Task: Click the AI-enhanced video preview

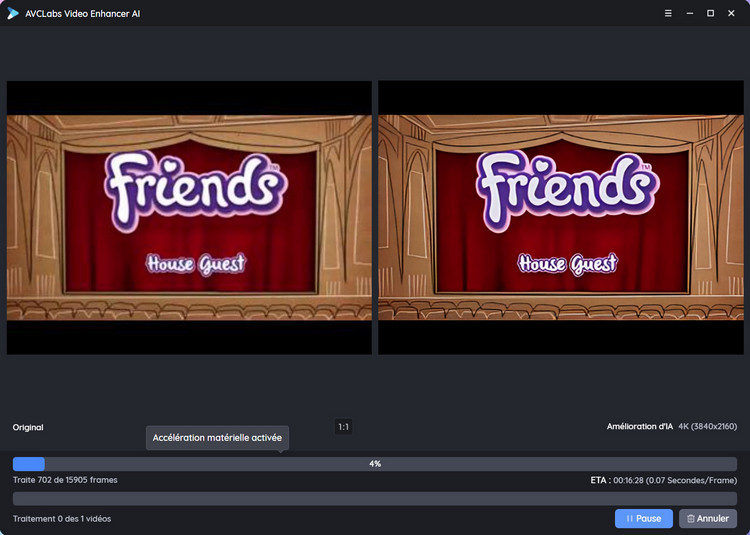Action: [x=561, y=218]
